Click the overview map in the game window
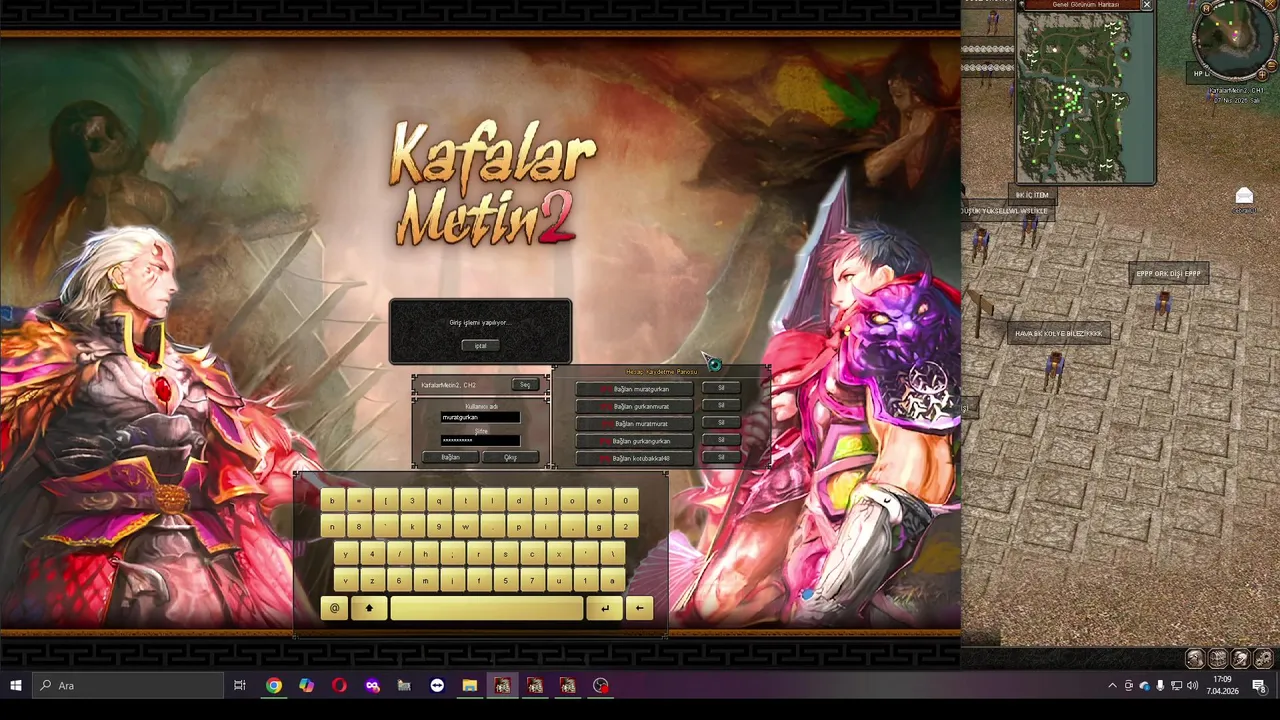The width and height of the screenshot is (1280, 720). 1086,97
